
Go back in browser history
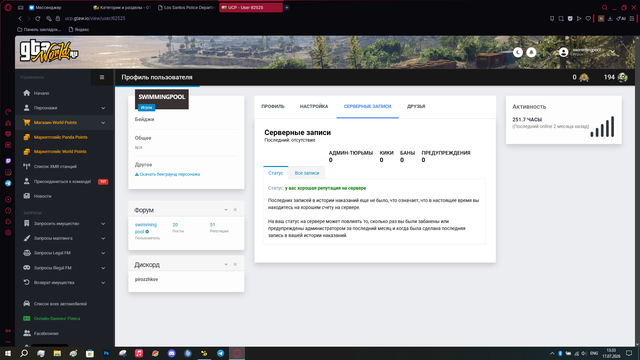coord(20,18)
